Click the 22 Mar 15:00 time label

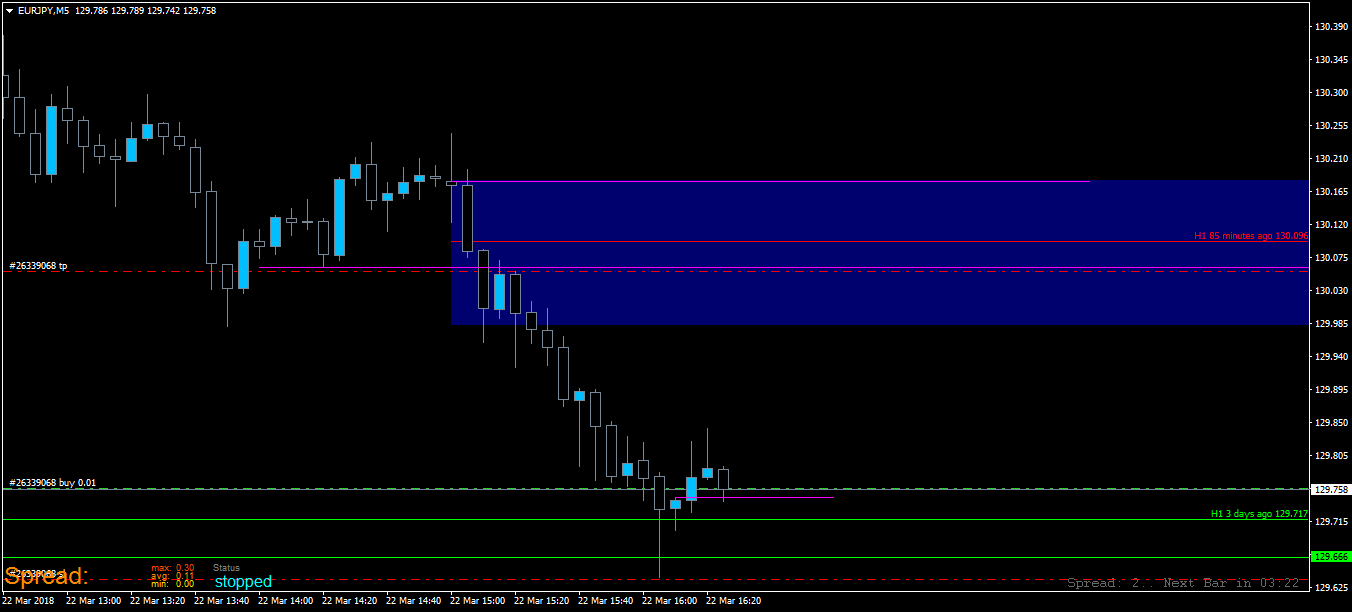click(476, 601)
